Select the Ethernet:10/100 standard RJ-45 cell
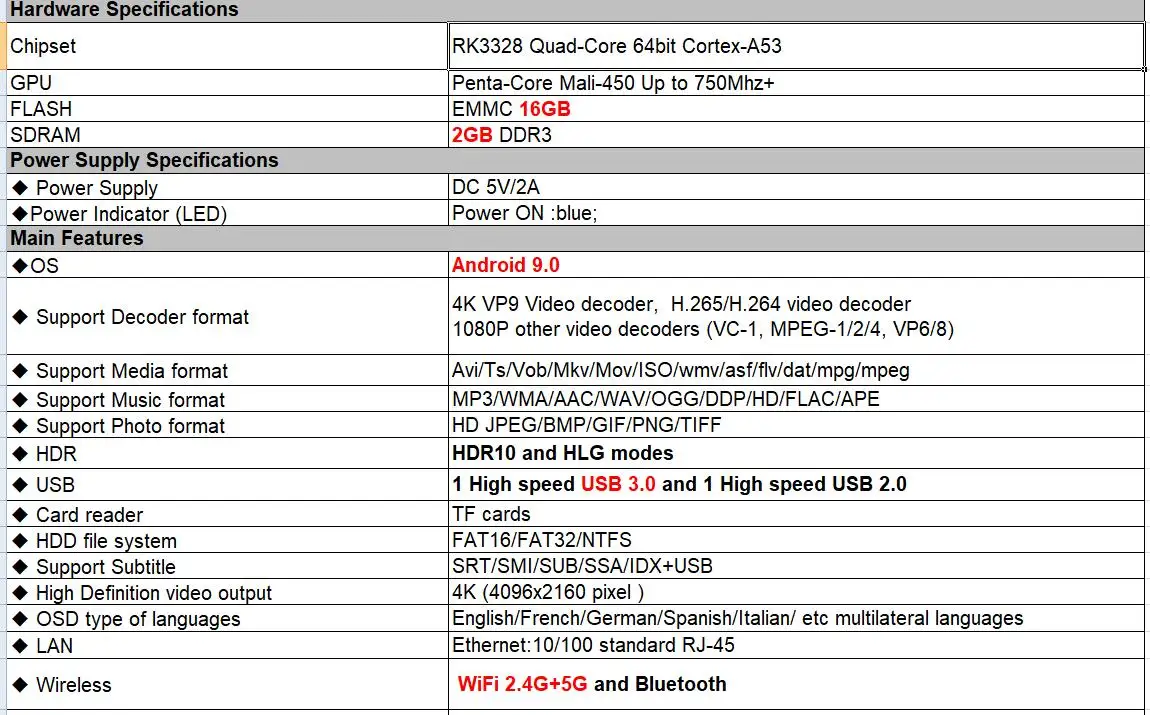The height and width of the screenshot is (715, 1150). pyautogui.click(x=796, y=645)
